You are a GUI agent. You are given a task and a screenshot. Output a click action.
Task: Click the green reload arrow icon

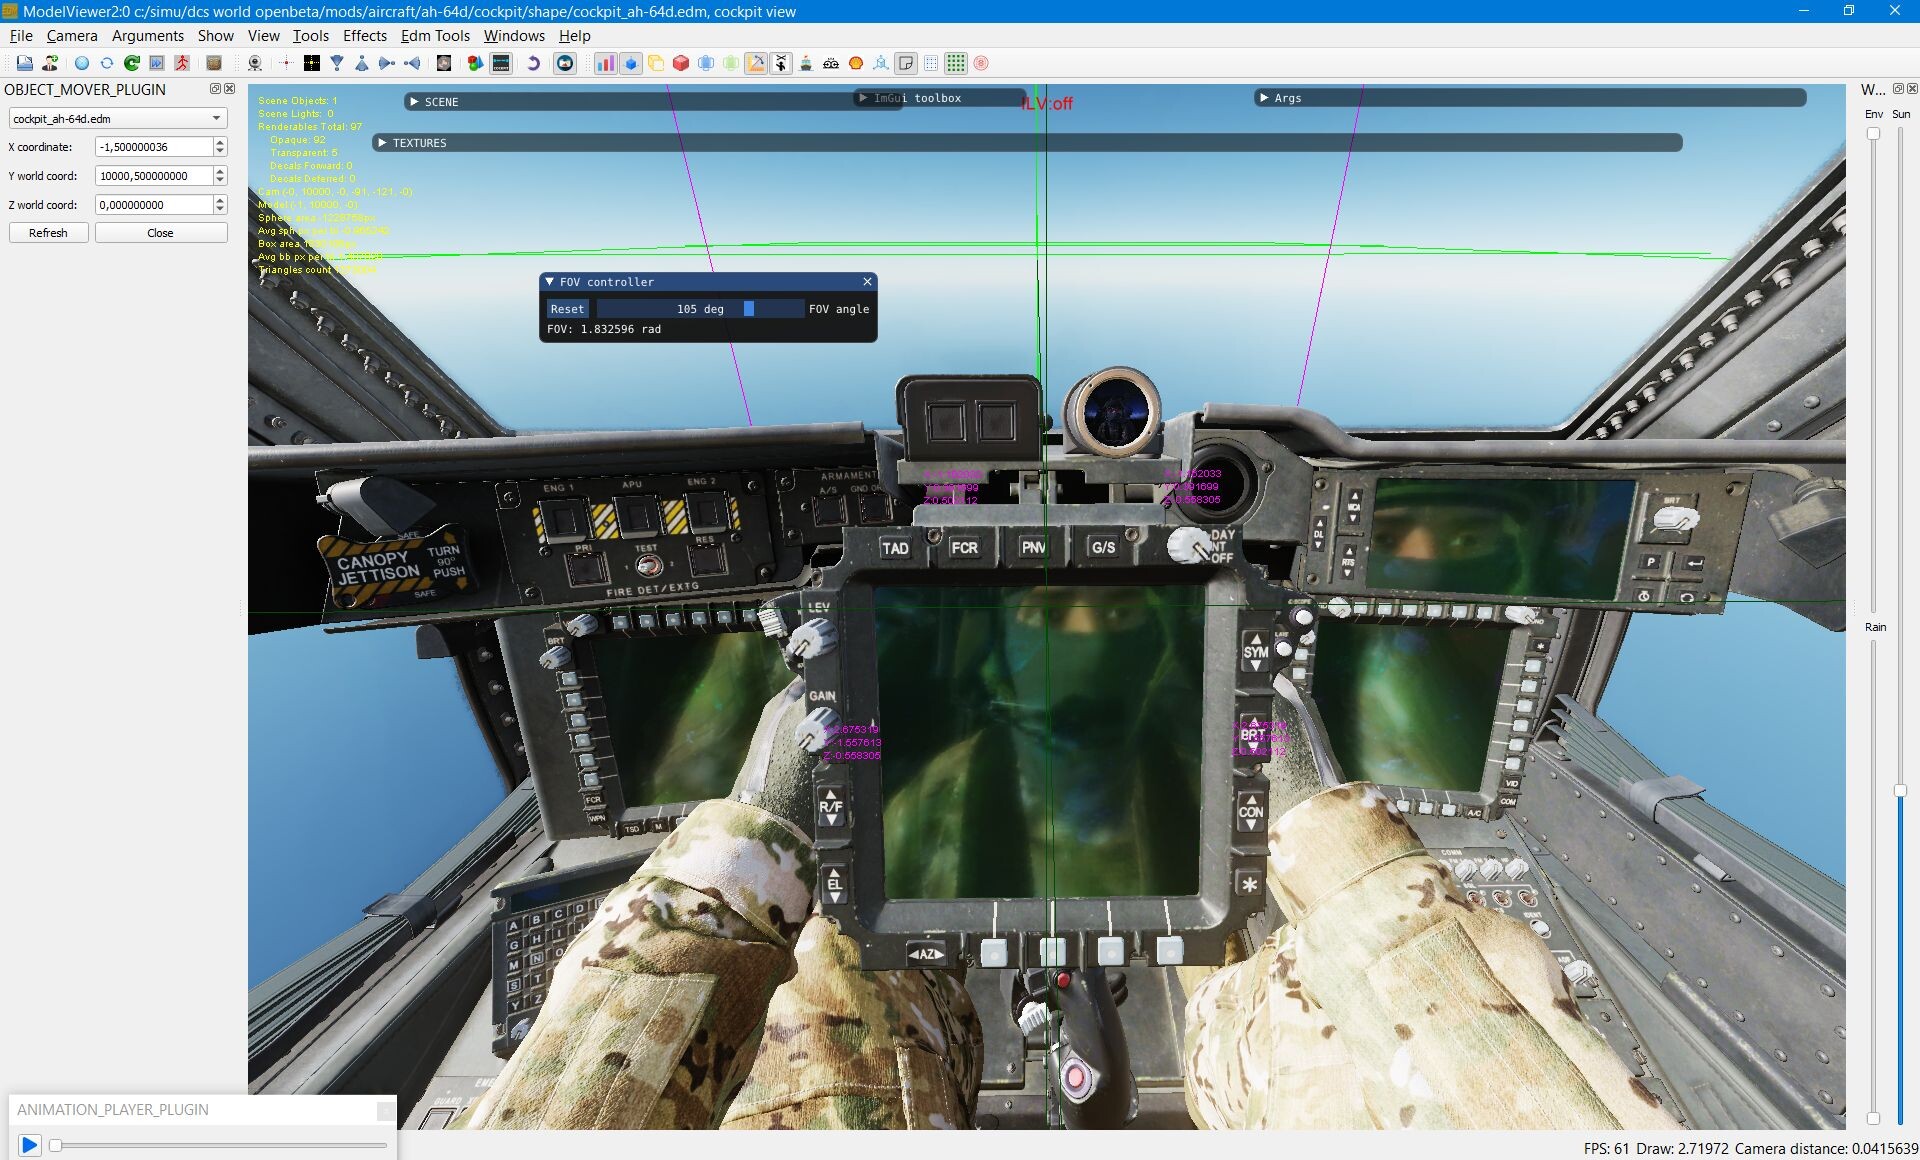tap(132, 63)
